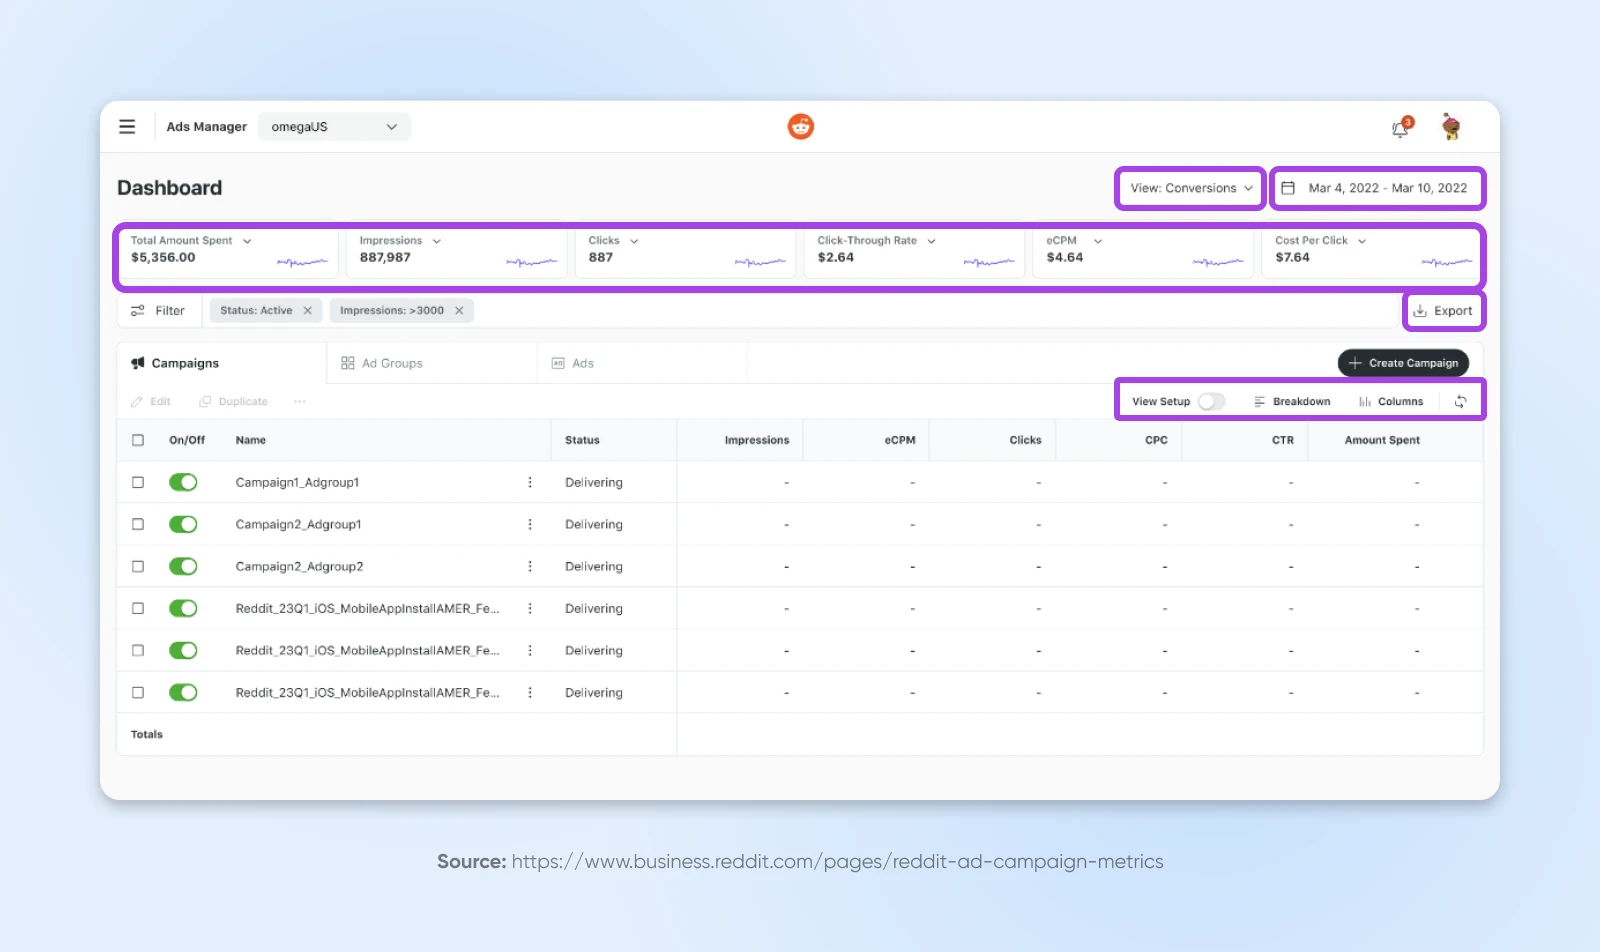Turn off Campaign2_Adgroup2 toggle

(x=183, y=567)
